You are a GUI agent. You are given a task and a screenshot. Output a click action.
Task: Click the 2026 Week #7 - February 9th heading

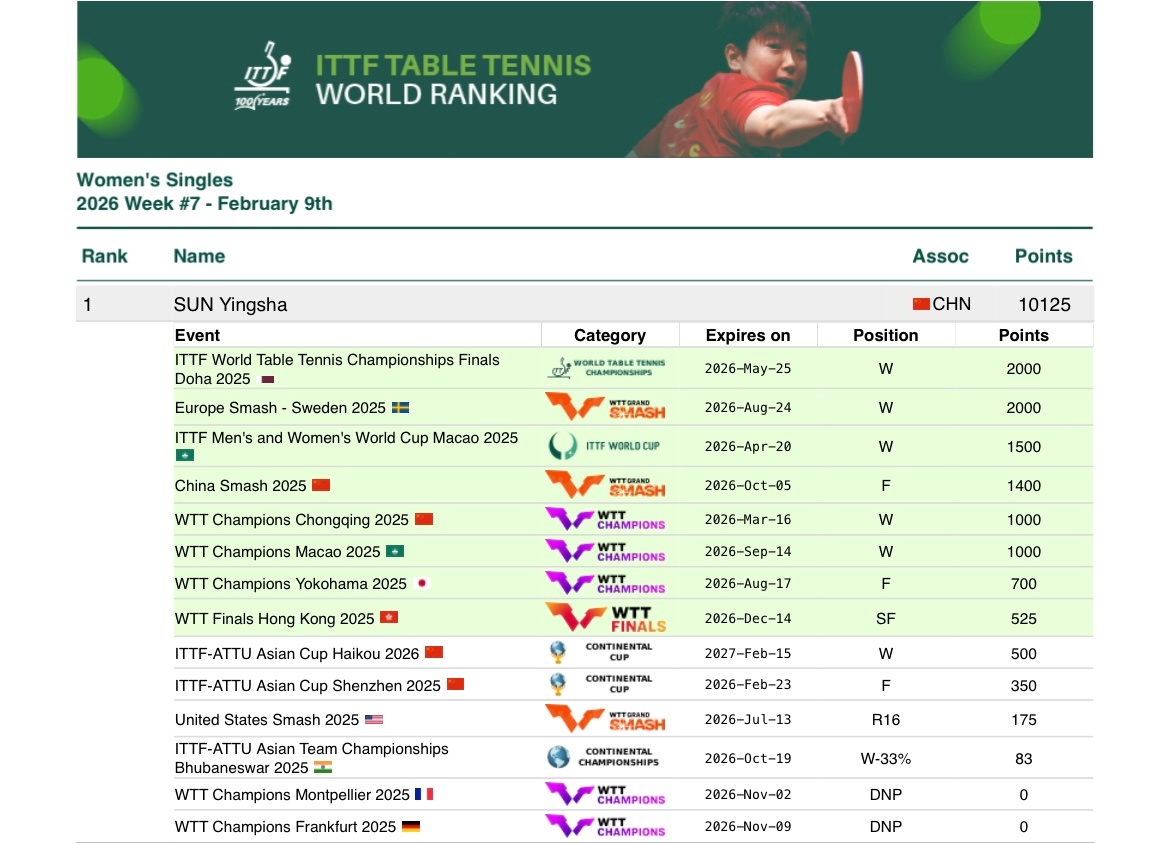[204, 204]
